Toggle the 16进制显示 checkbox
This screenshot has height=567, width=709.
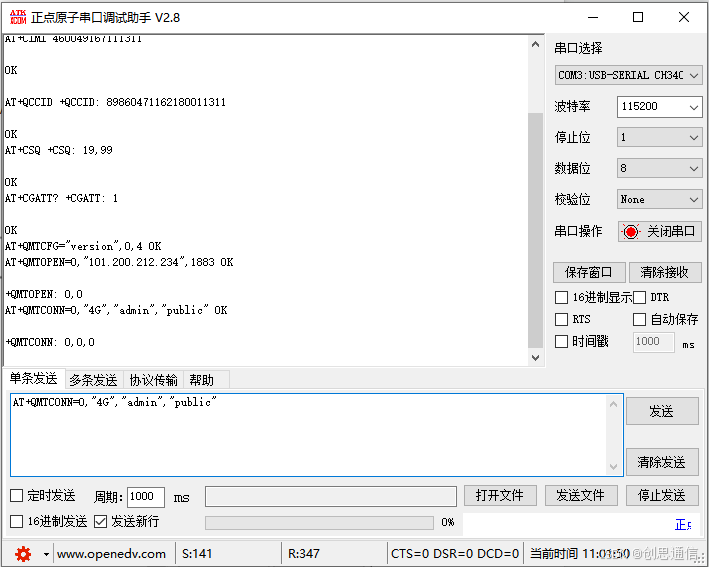[x=561, y=298]
